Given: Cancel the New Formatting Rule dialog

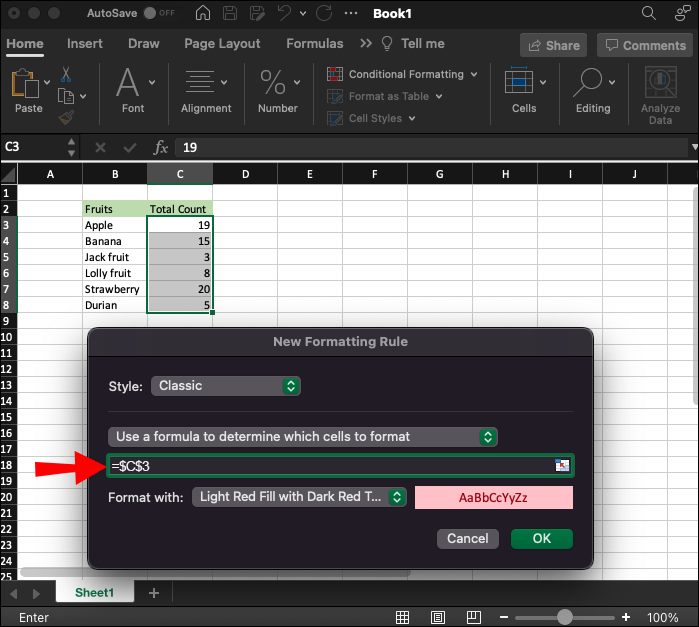Looking at the screenshot, I should point(467,538).
